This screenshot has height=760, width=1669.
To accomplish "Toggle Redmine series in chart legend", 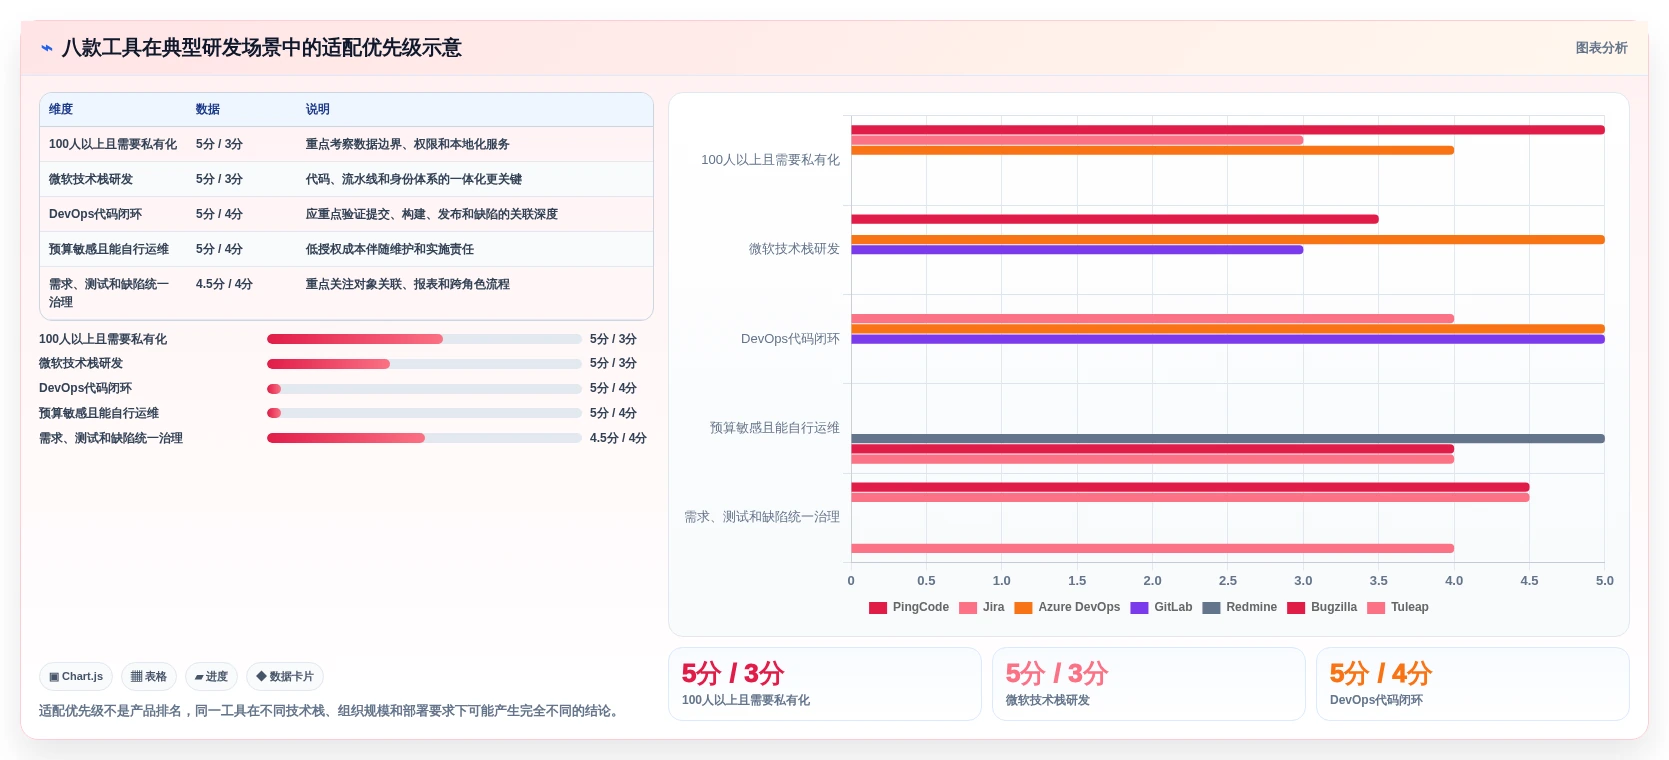I will coord(1240,607).
